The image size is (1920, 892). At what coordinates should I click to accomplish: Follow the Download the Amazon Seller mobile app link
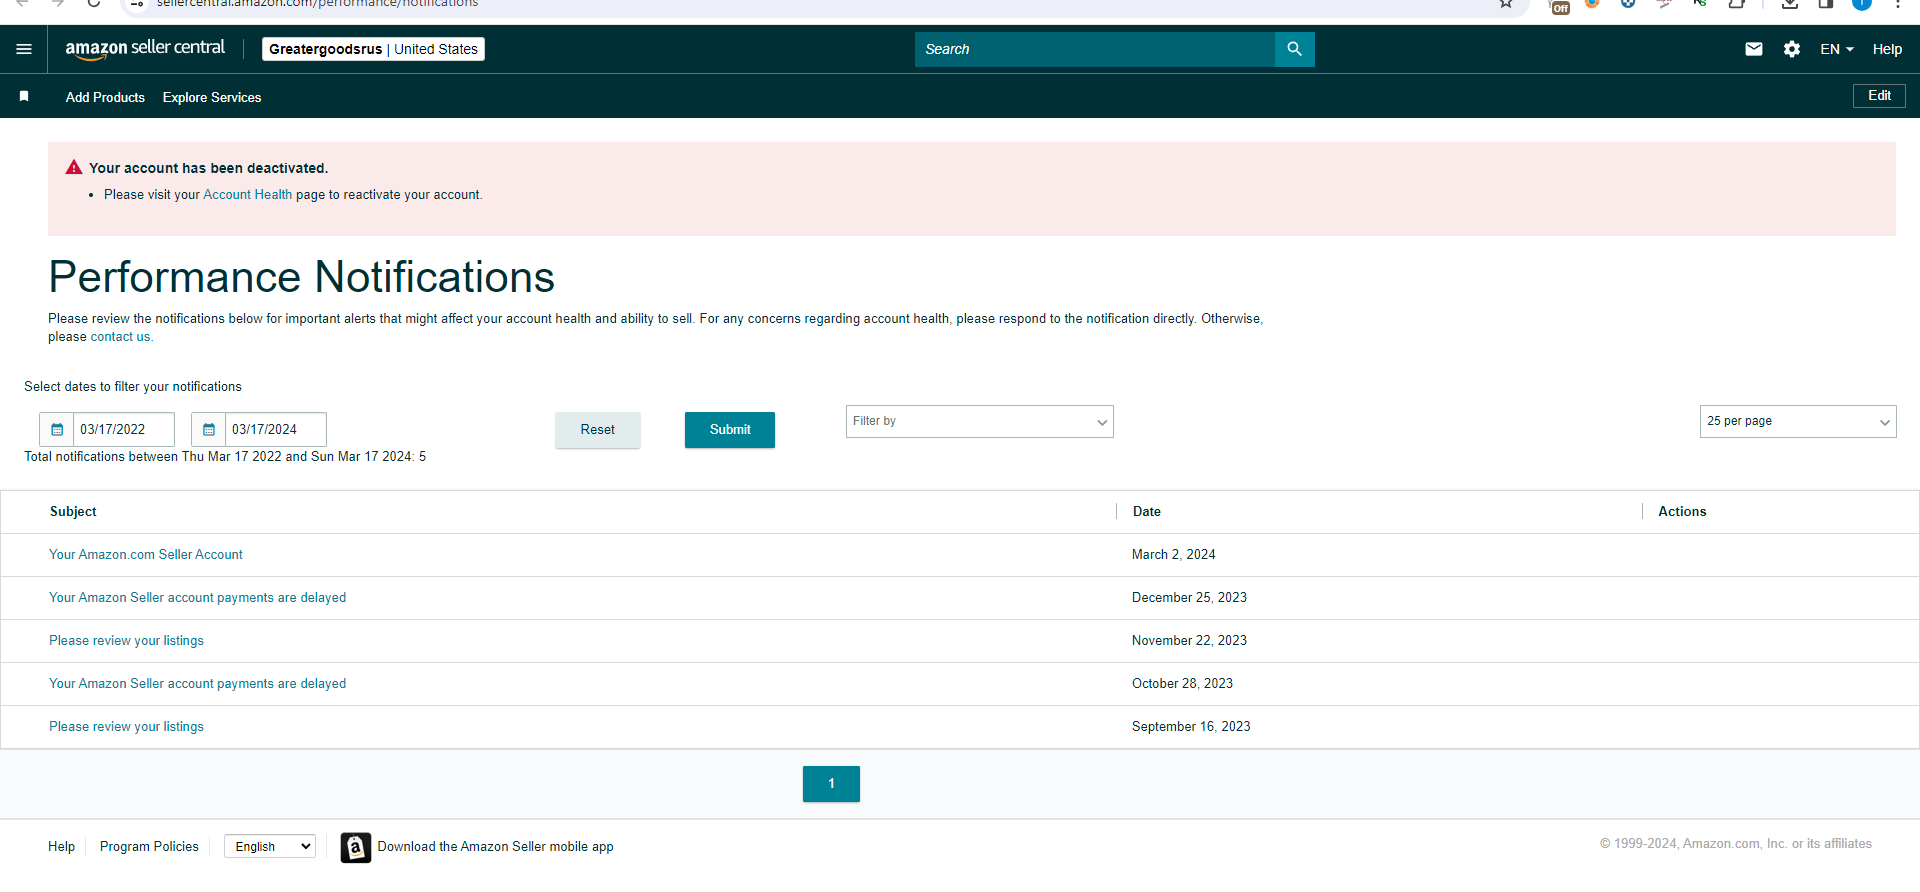(x=495, y=846)
